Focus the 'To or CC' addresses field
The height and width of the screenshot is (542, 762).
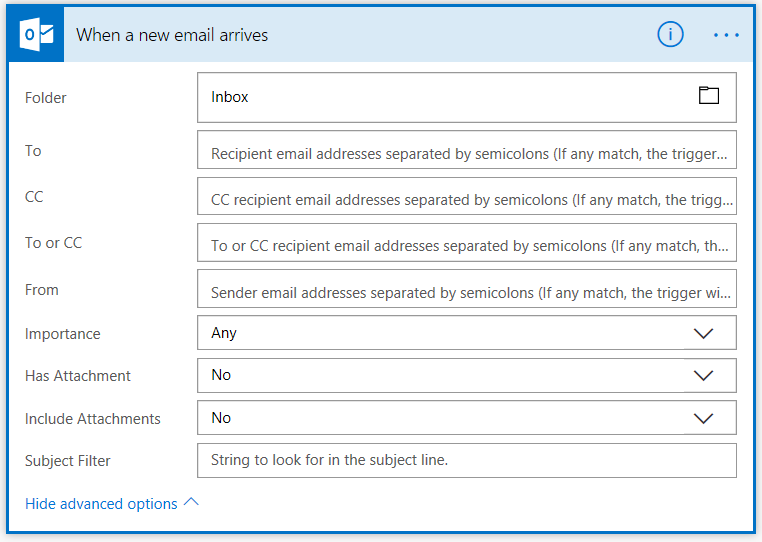point(466,245)
